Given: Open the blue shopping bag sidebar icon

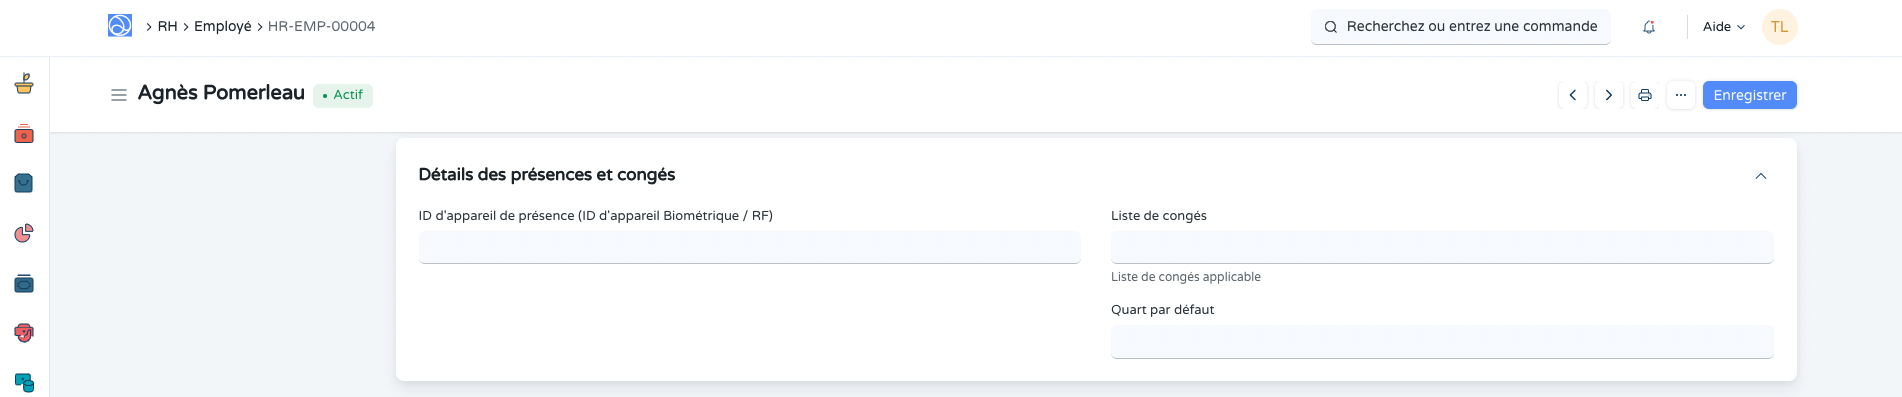Looking at the screenshot, I should [24, 183].
